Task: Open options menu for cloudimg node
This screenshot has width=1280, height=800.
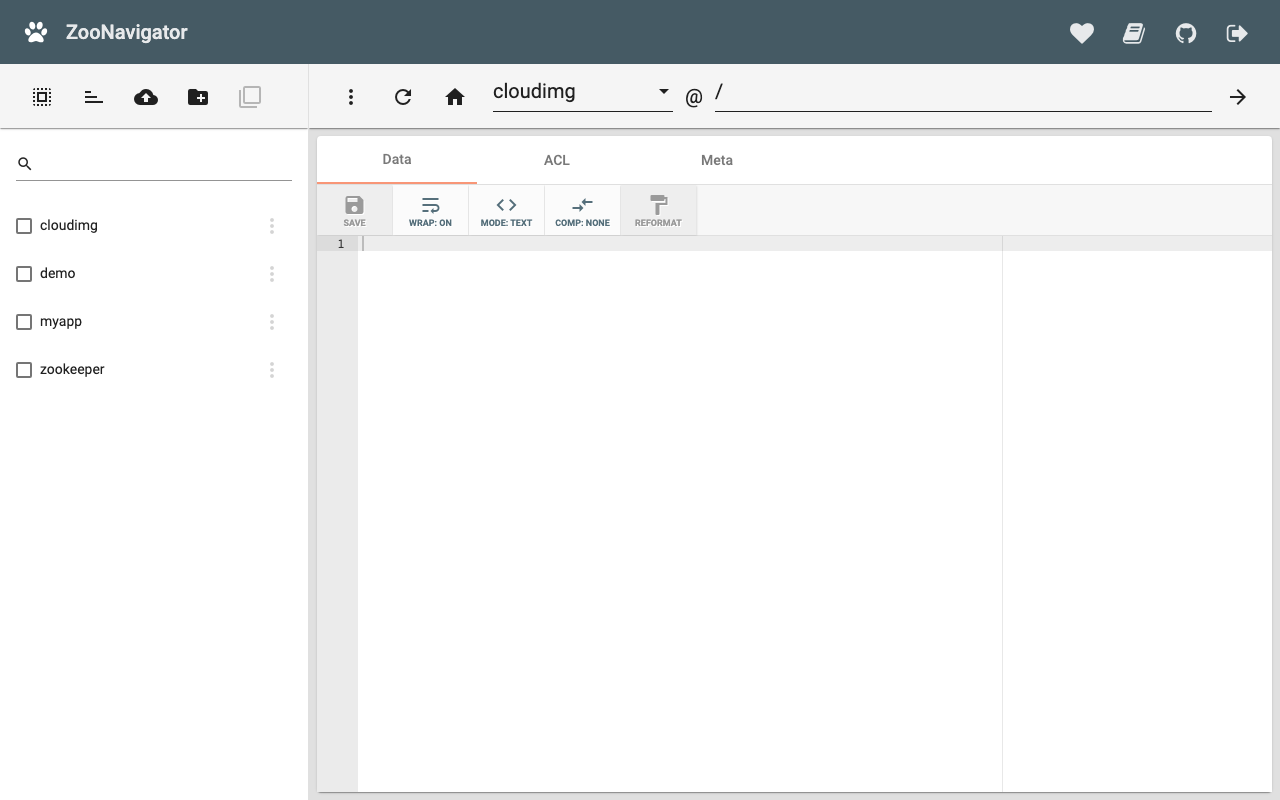Action: (x=272, y=226)
